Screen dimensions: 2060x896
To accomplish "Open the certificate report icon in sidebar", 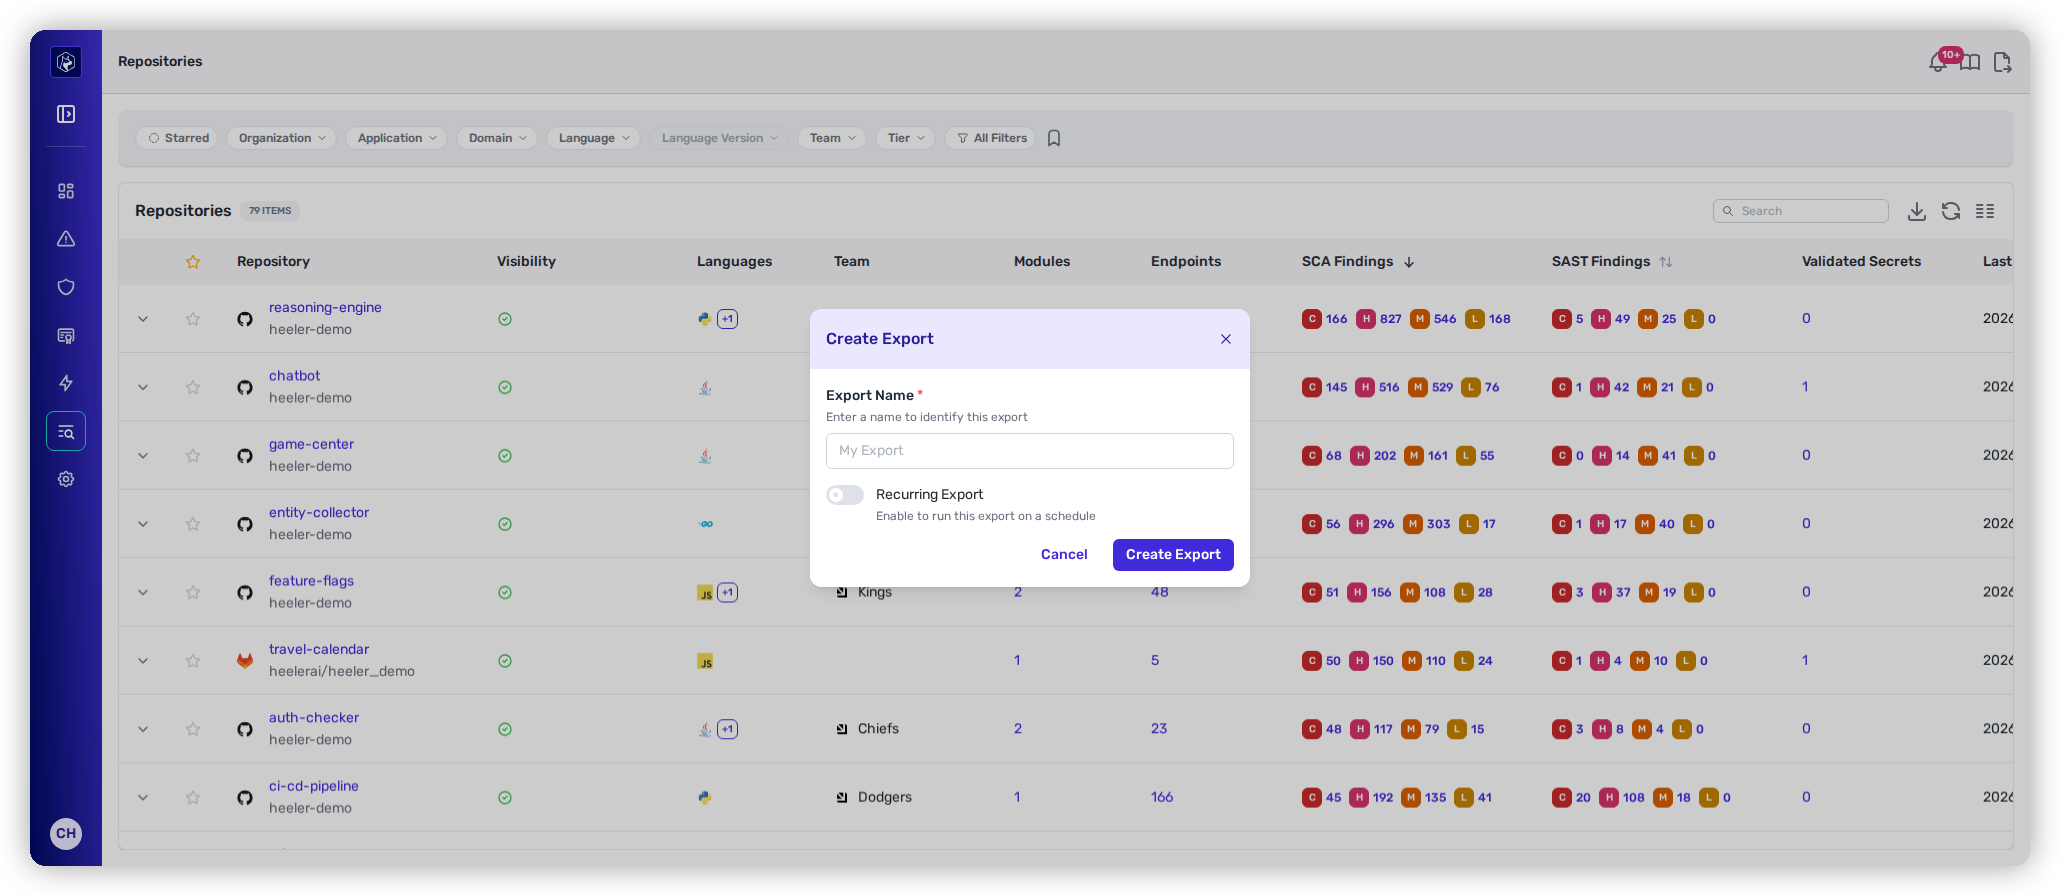I will click(x=66, y=335).
